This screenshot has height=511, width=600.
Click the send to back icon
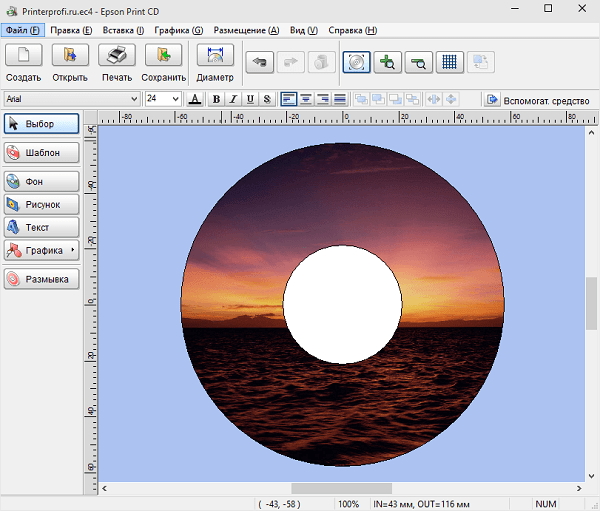click(412, 99)
